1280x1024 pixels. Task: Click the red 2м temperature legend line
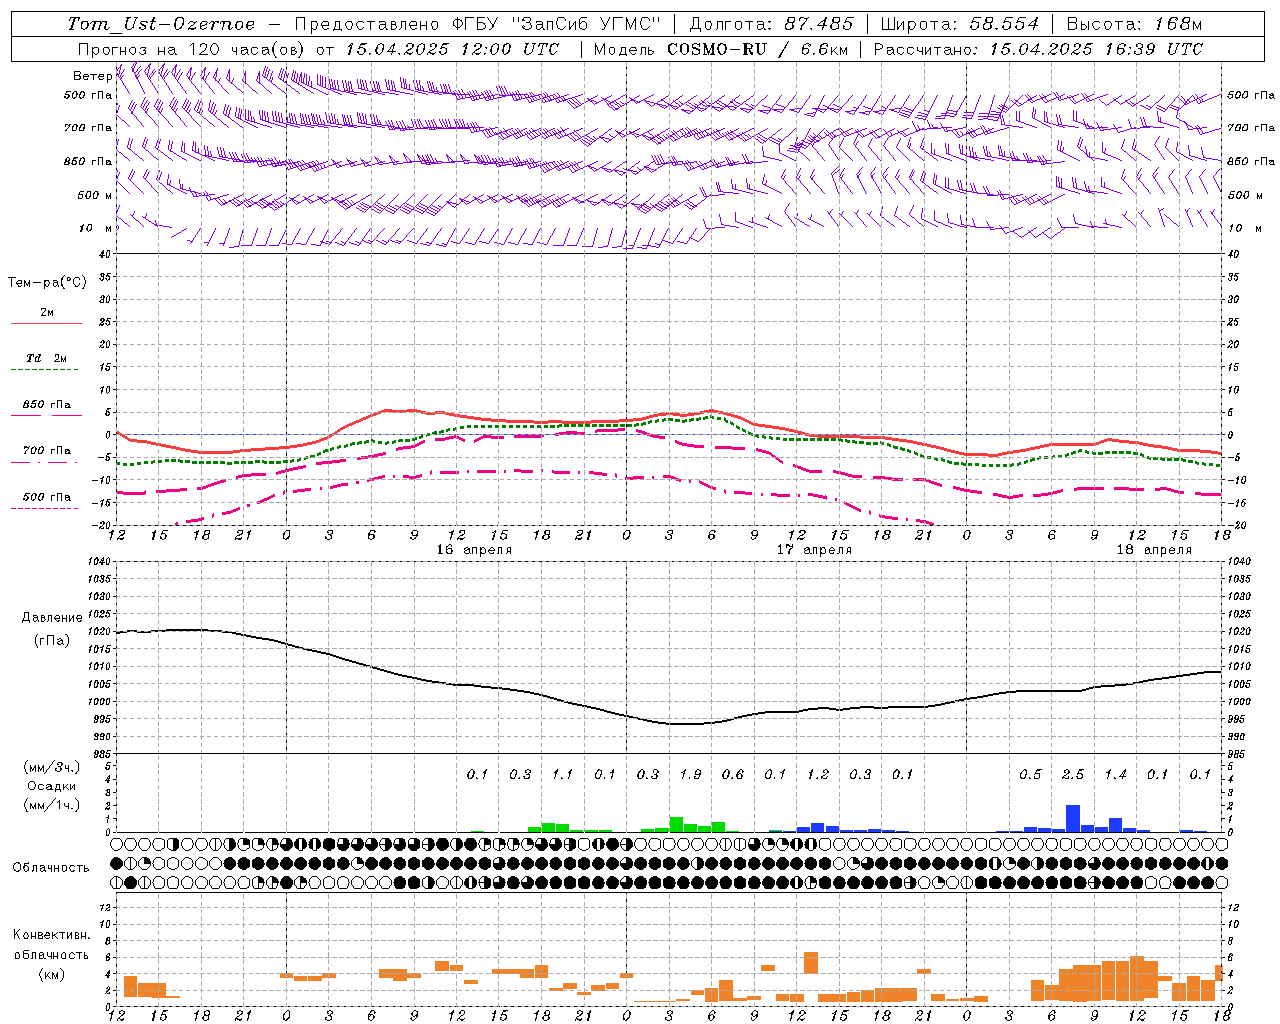click(x=46, y=323)
